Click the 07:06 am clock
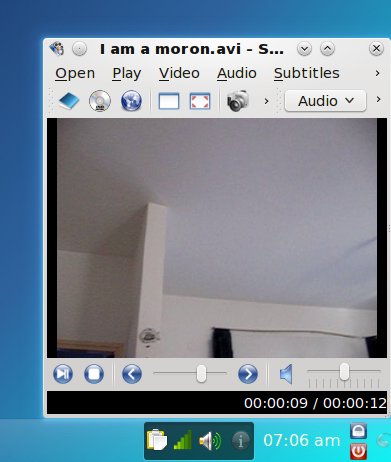391x462 pixels. coord(302,441)
